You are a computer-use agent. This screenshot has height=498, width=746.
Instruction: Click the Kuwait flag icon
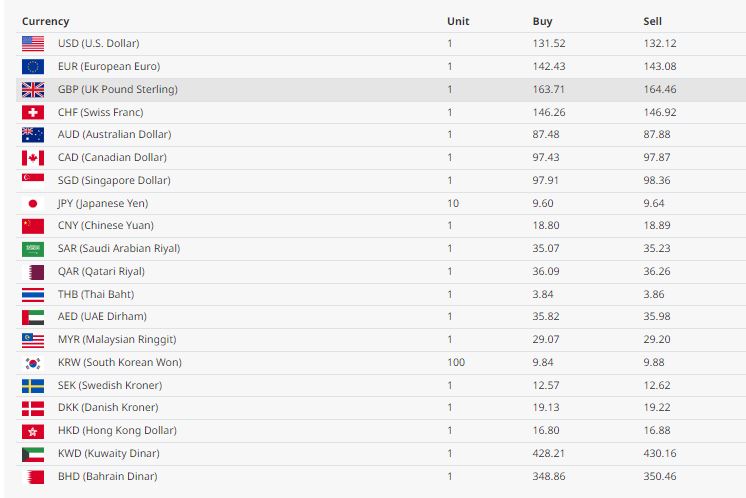click(x=33, y=454)
